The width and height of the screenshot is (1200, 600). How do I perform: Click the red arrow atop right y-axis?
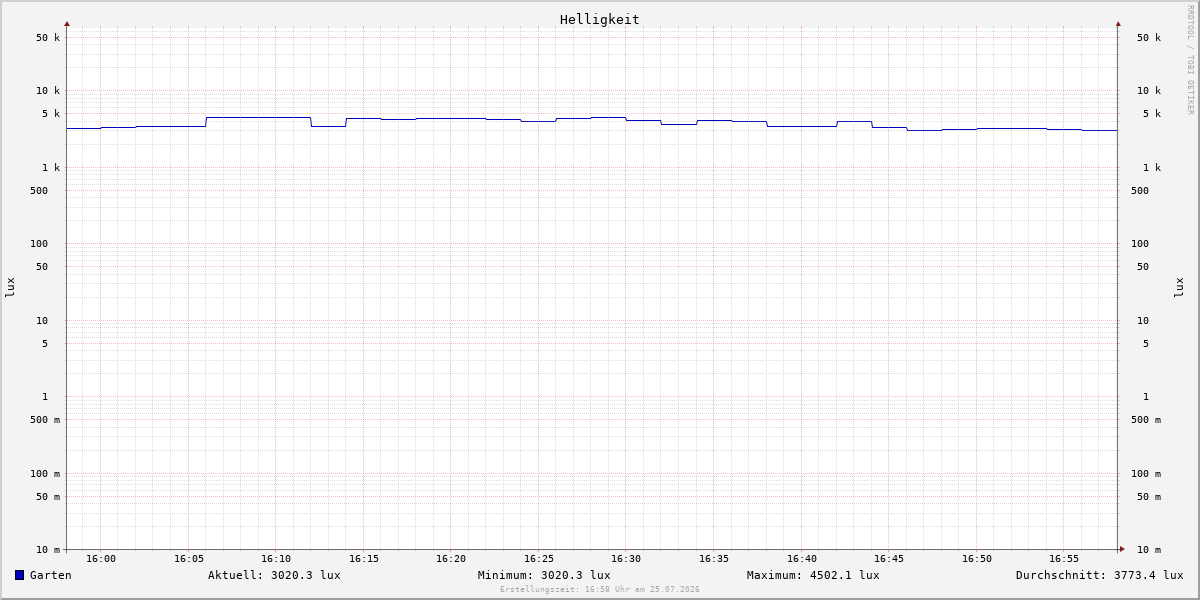[x=1118, y=23]
